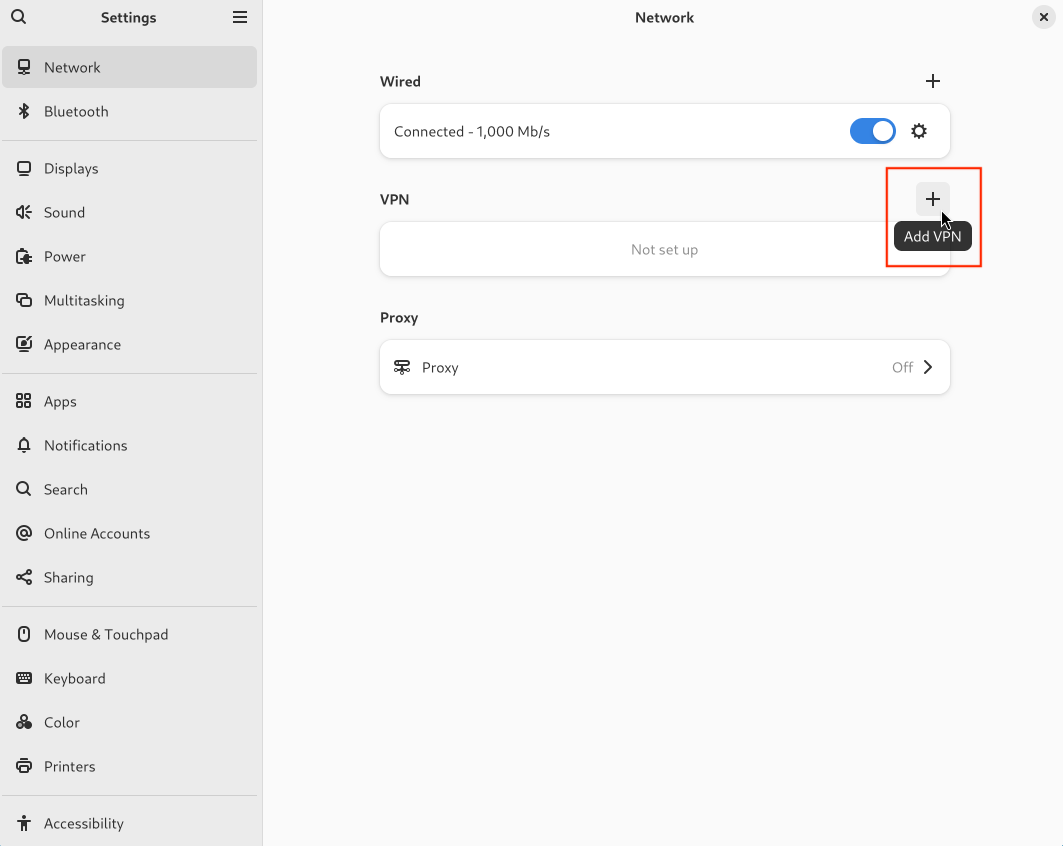The width and height of the screenshot is (1063, 846).
Task: Click the Accessibility figure icon
Action: (24, 823)
